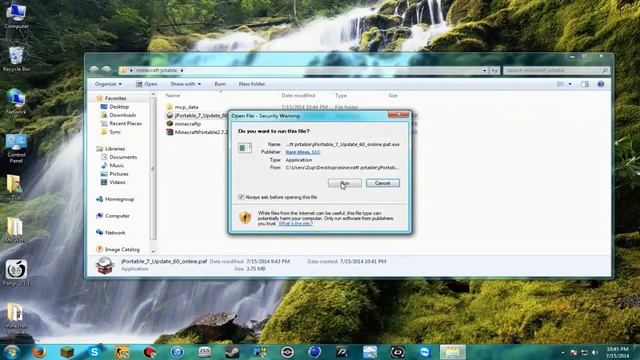Open Explorer help (question mark icon)

[601, 84]
